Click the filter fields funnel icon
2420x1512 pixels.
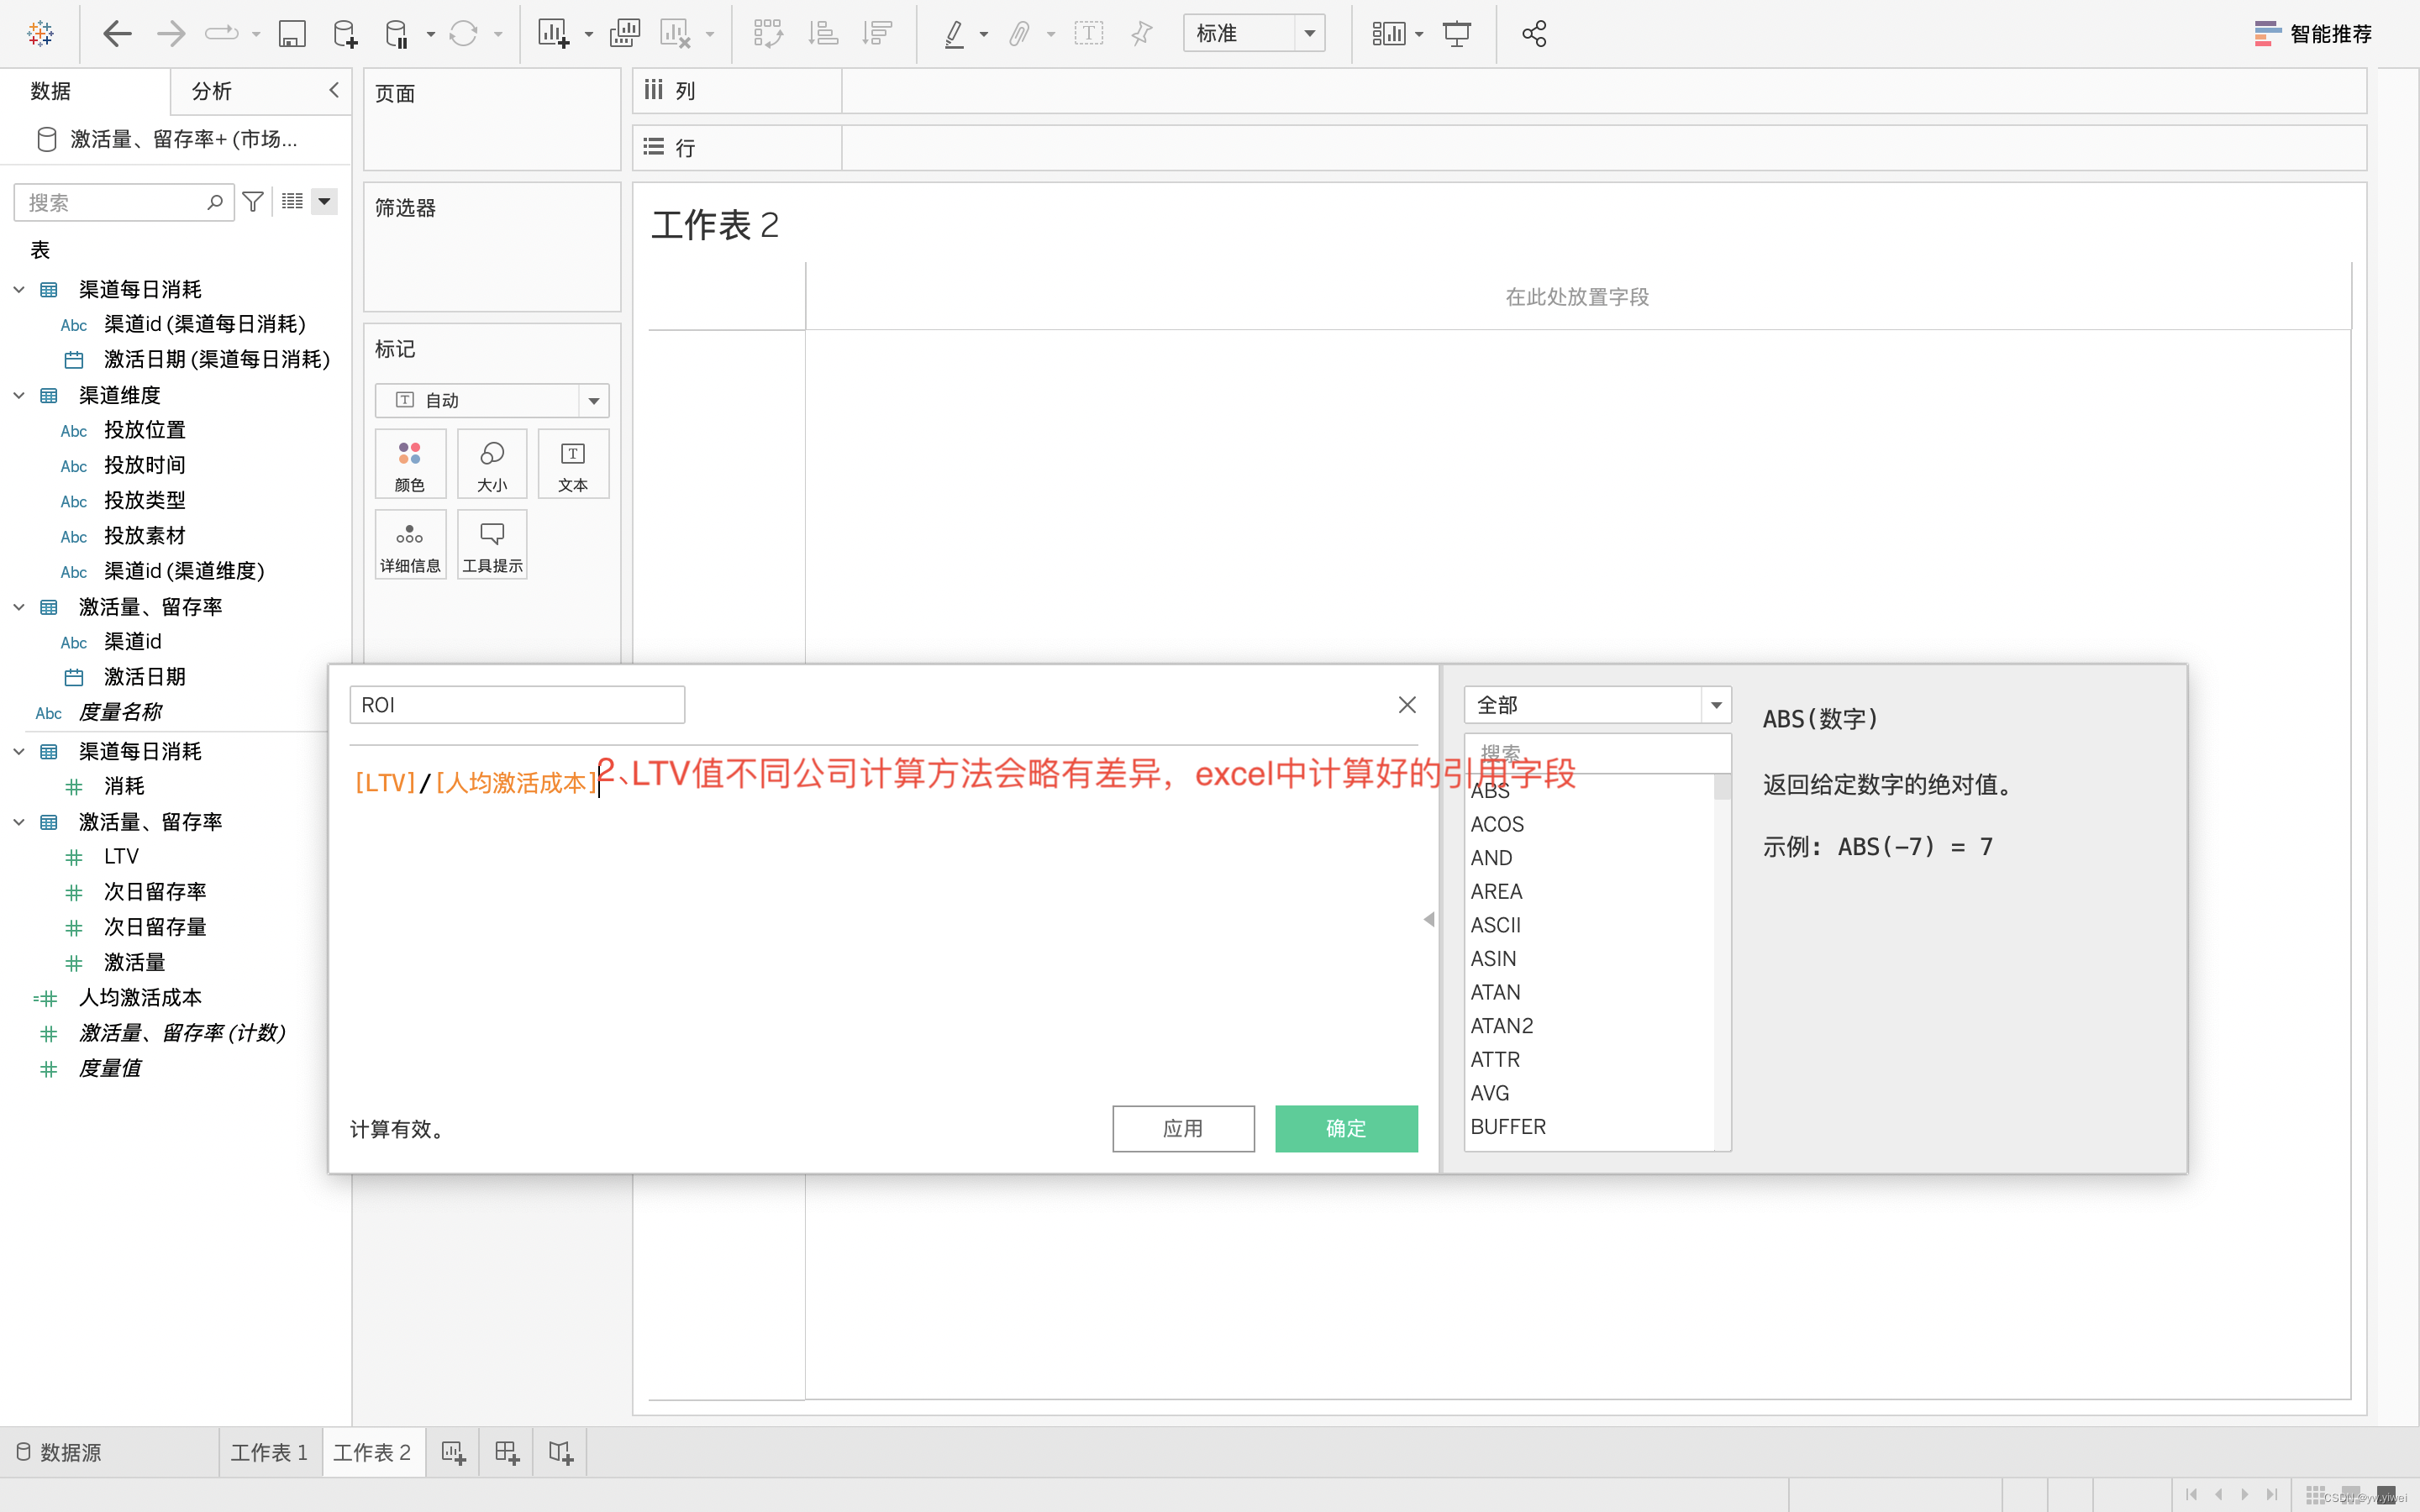point(253,202)
